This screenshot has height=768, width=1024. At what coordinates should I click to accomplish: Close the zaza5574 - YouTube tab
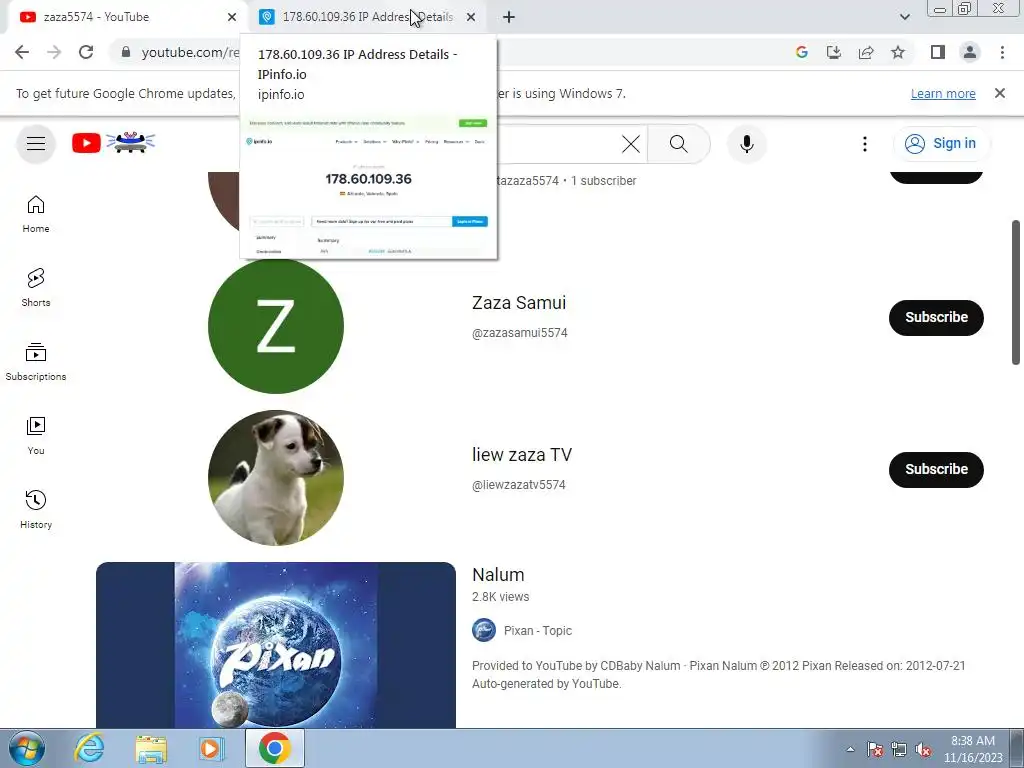(231, 17)
